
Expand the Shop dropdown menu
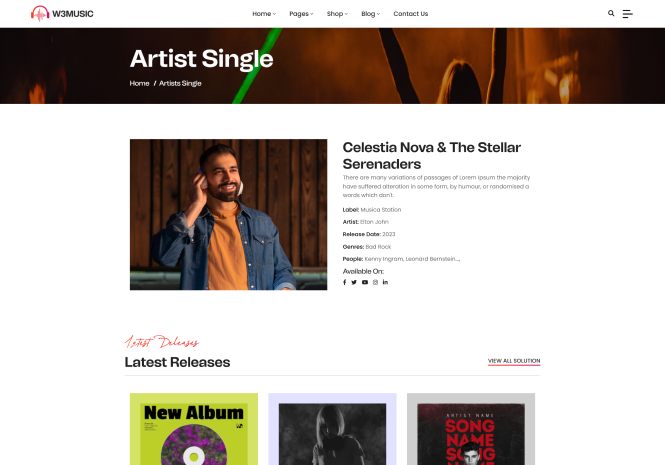337,14
